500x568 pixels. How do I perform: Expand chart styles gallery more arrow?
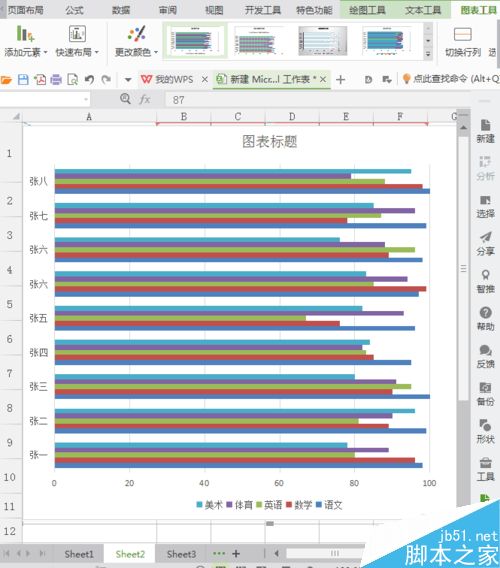click(428, 54)
